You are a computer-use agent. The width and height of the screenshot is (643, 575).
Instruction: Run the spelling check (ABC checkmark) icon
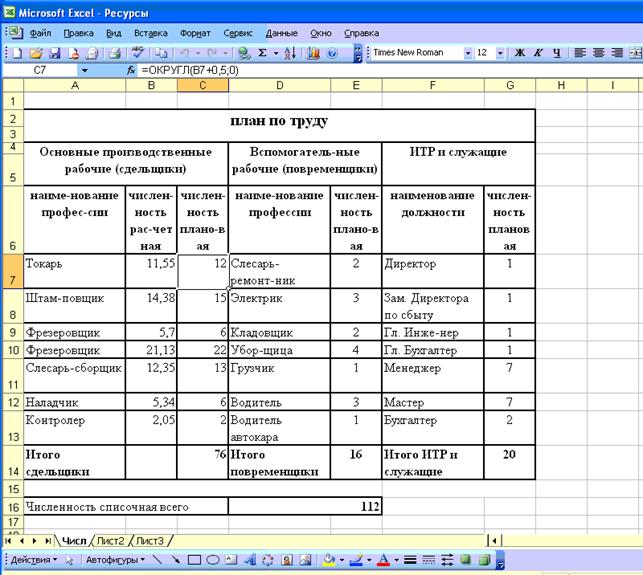tap(138, 52)
